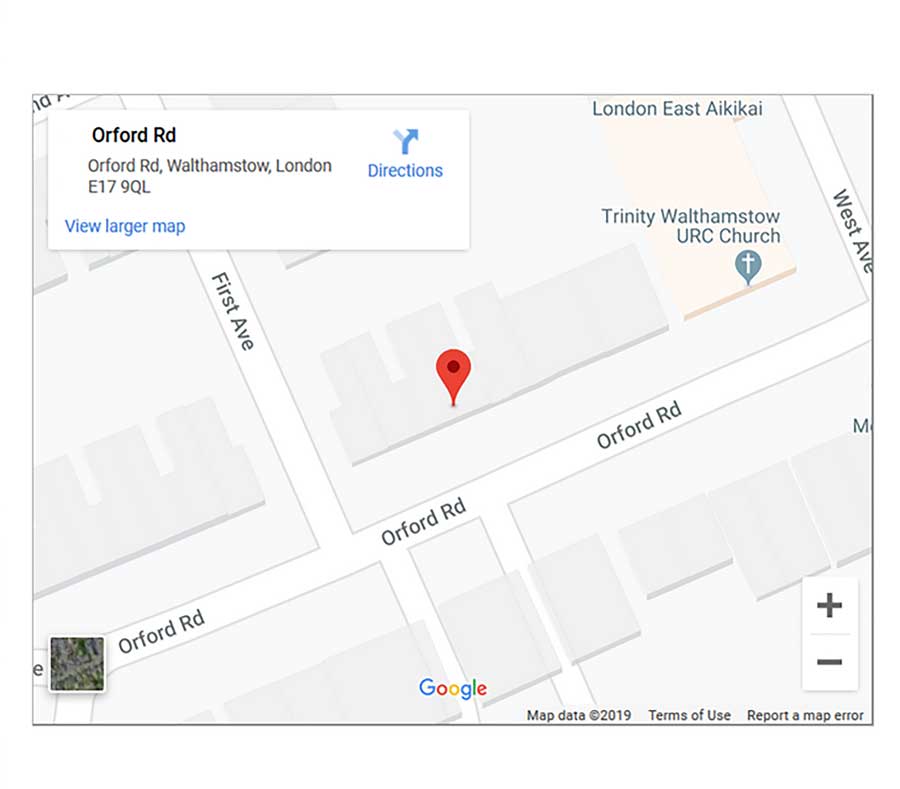This screenshot has width=900, height=789.
Task: Switch to satellite view thumbnail
Action: point(77,664)
